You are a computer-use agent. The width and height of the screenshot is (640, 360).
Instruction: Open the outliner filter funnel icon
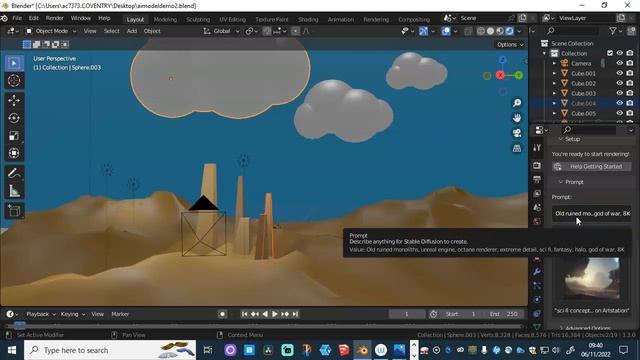click(x=613, y=31)
